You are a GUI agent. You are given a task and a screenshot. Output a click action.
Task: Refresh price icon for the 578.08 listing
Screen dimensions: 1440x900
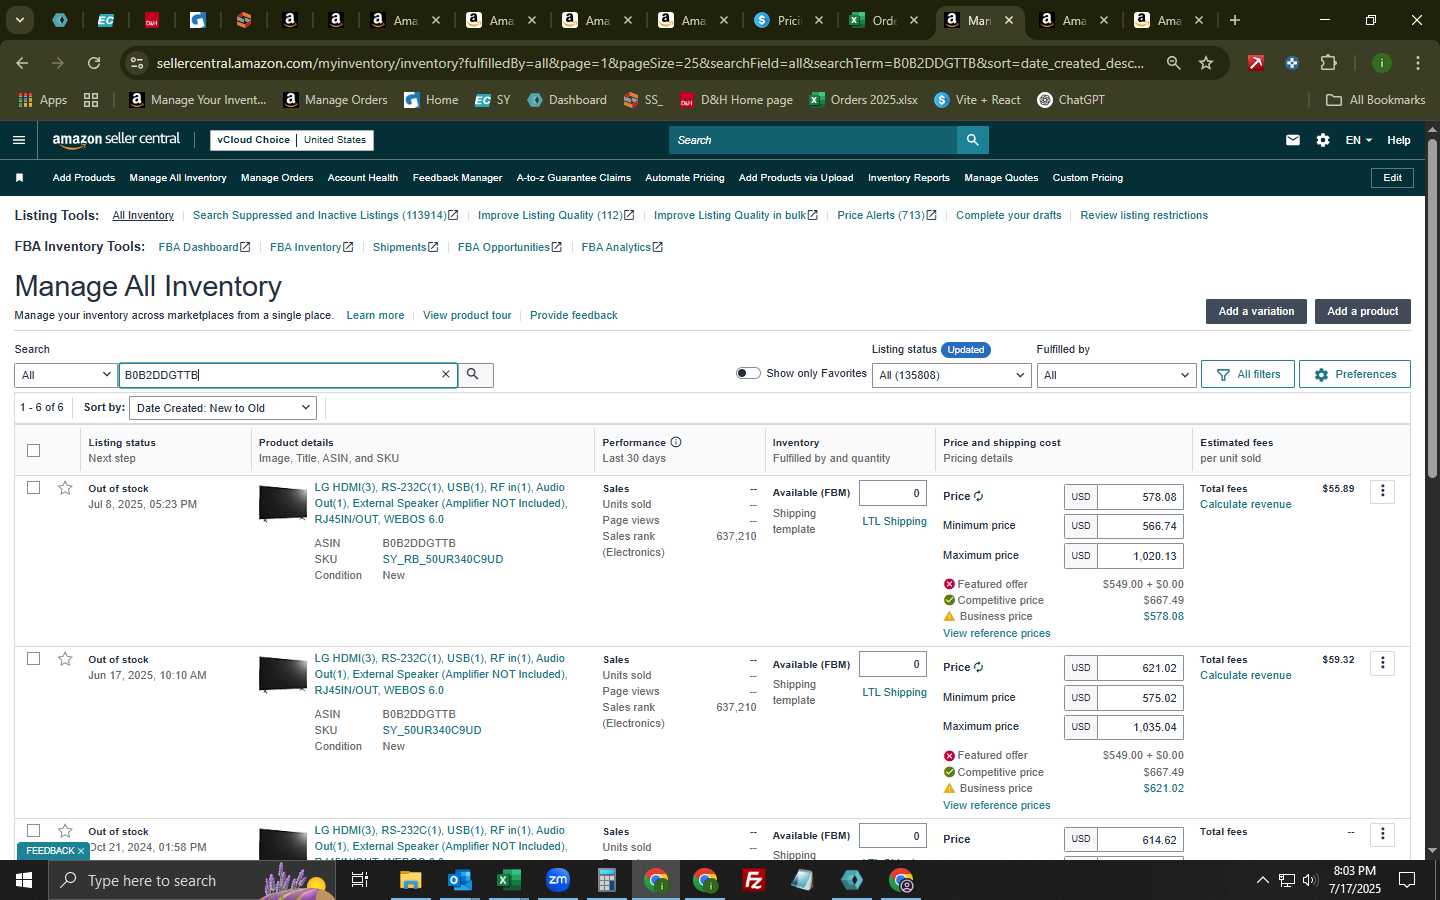pyautogui.click(x=978, y=496)
